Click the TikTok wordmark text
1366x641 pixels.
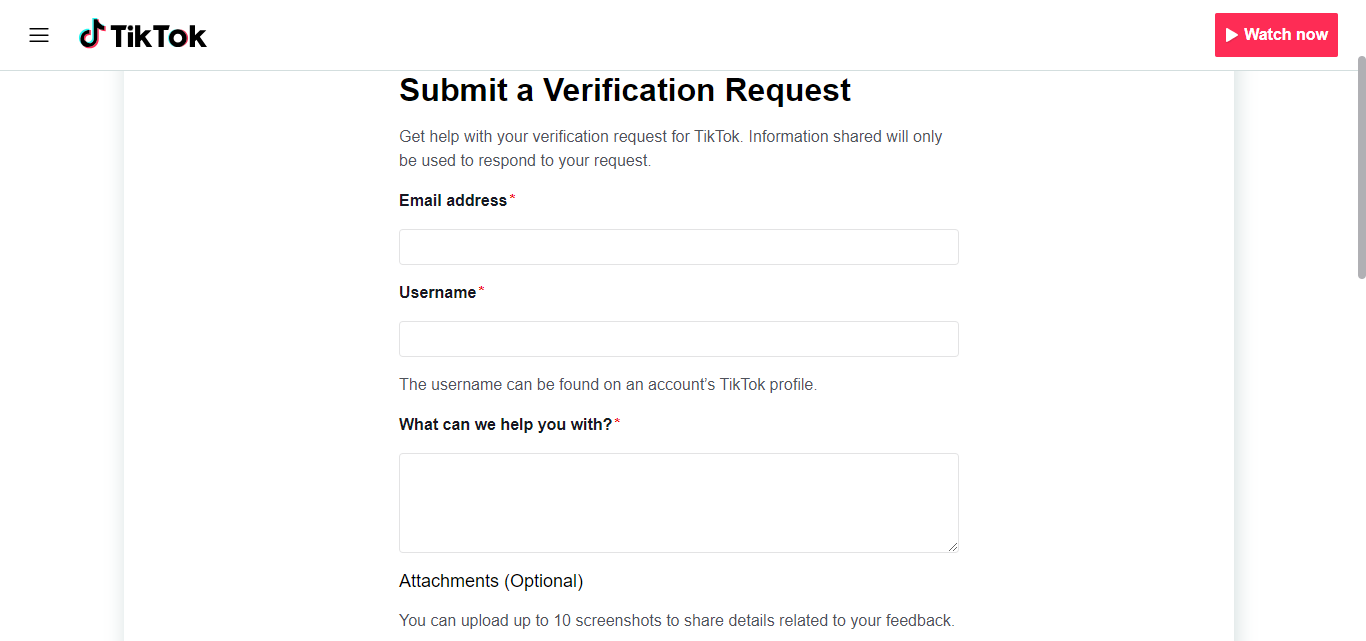click(158, 37)
